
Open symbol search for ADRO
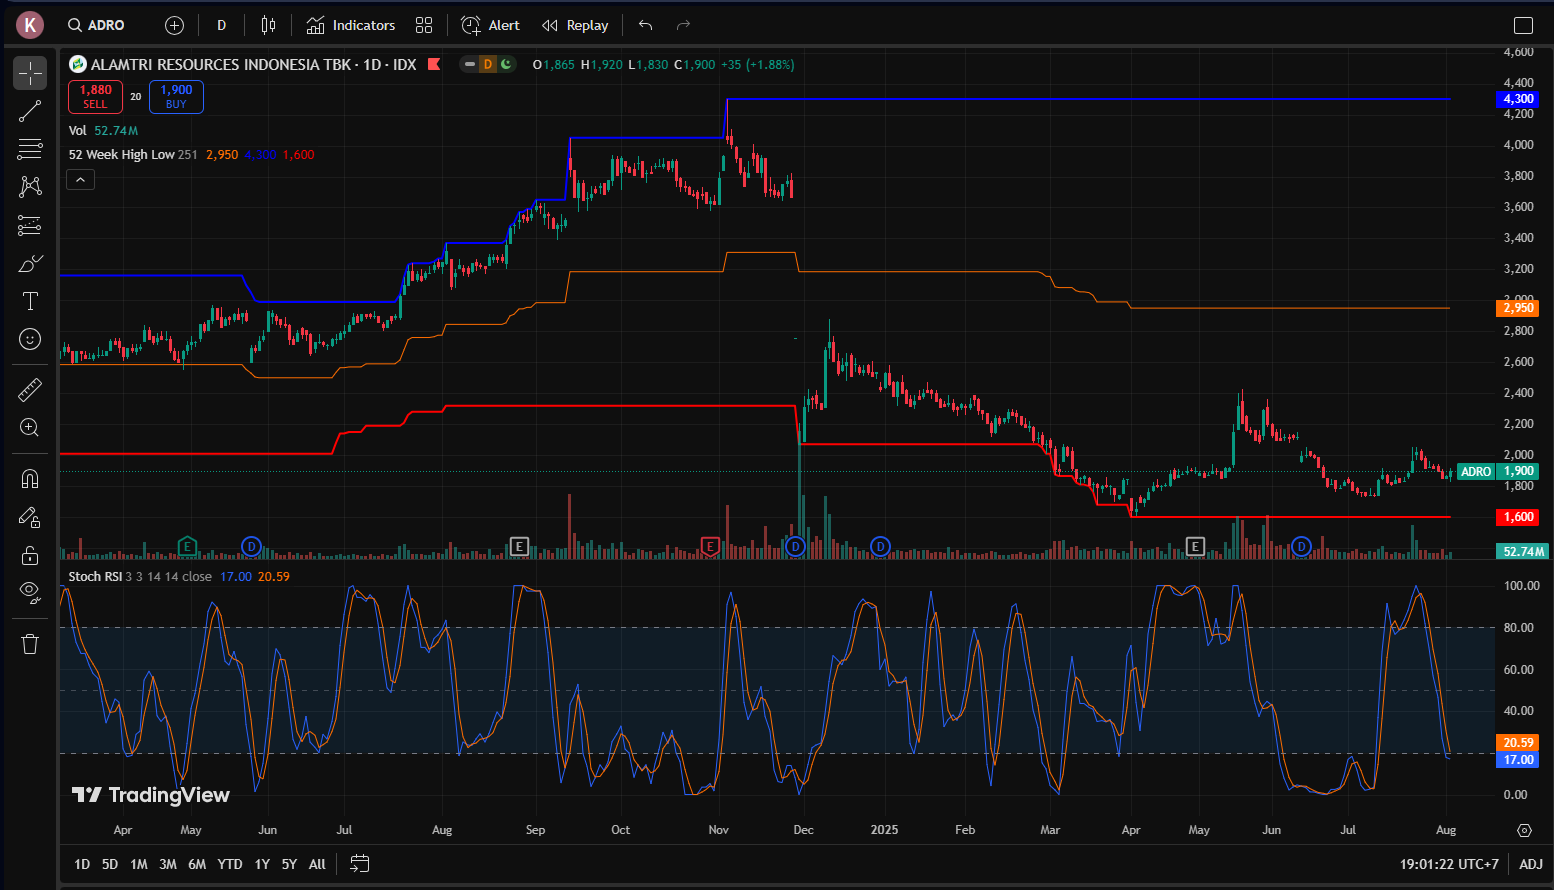96,25
